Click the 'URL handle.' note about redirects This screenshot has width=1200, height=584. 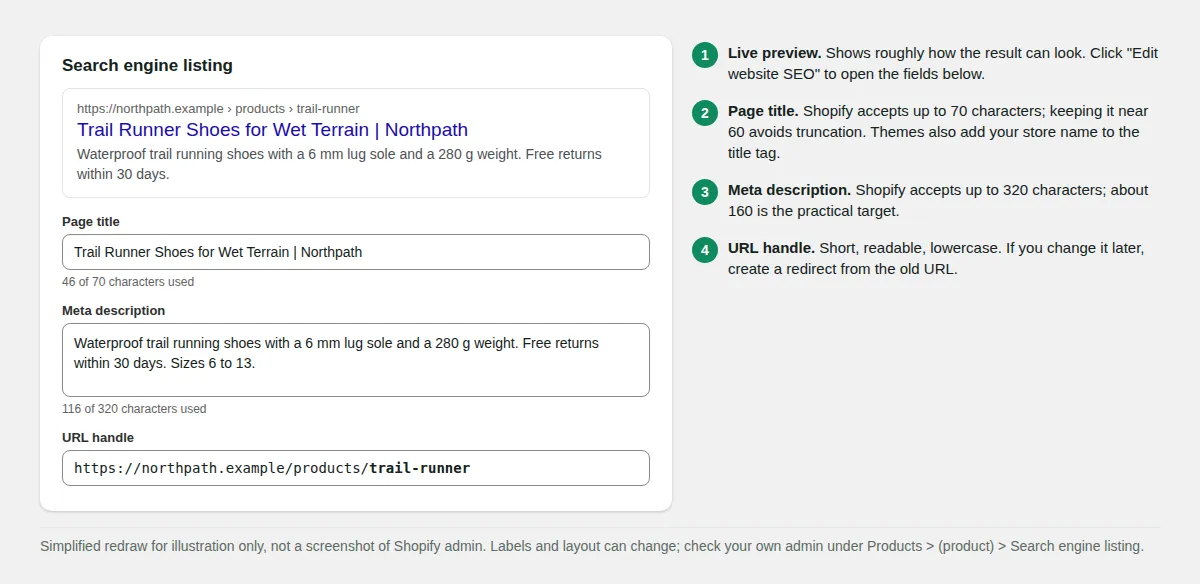(x=936, y=258)
